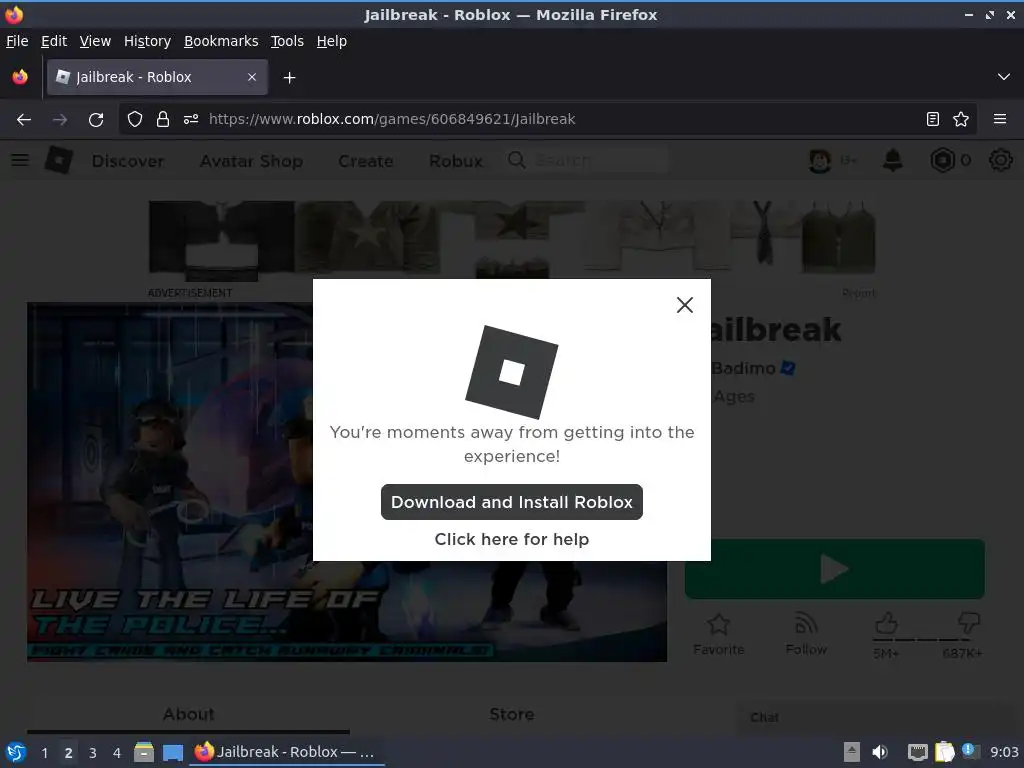Open the Tools menu

(287, 41)
